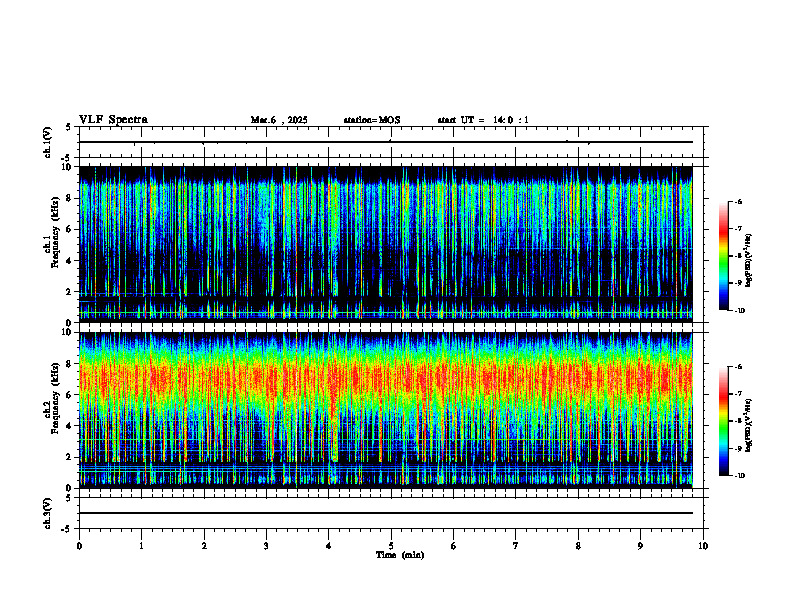The image size is (792, 612).
Task: Click the "8" kHz tick on ch.1 spectrogram
Action: point(69,198)
